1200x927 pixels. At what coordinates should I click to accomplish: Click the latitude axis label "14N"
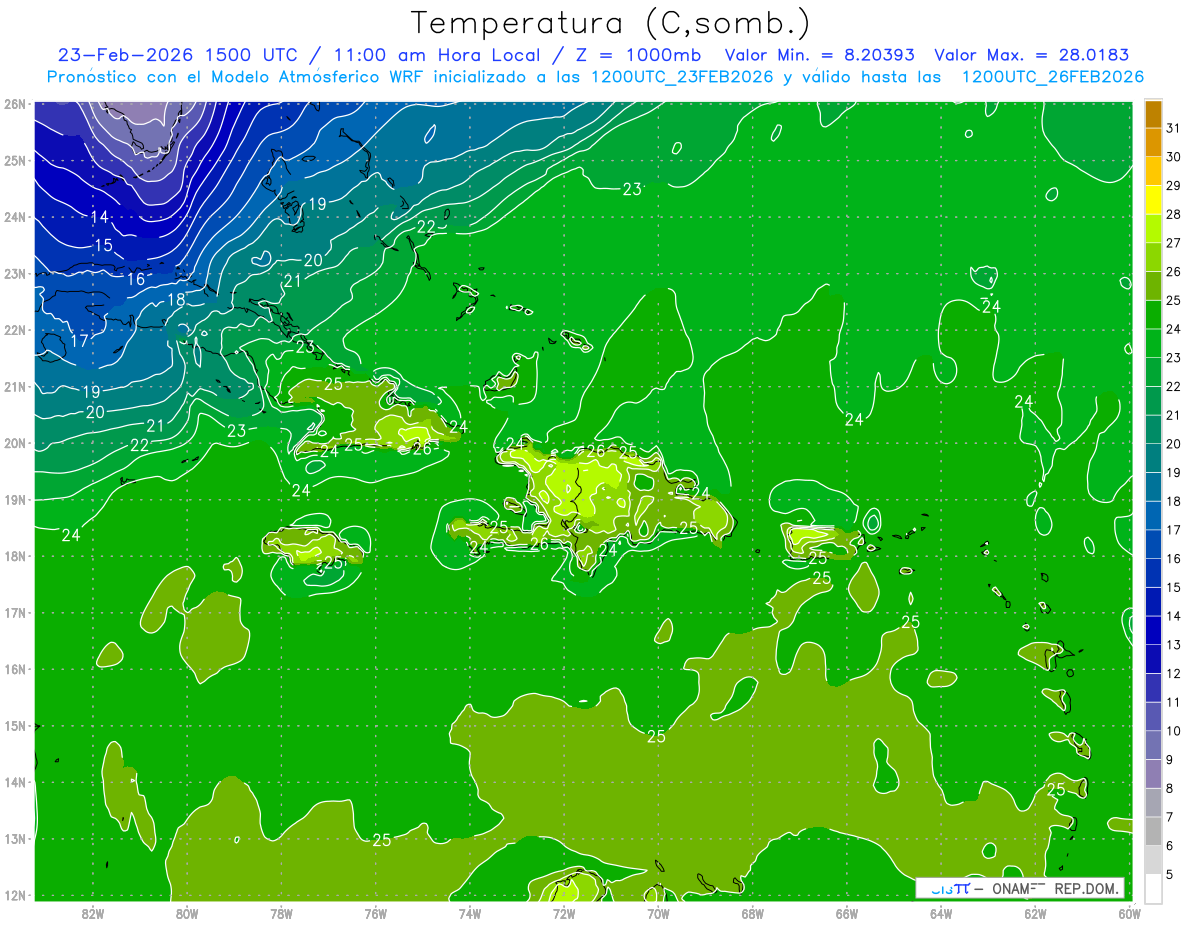coord(15,782)
